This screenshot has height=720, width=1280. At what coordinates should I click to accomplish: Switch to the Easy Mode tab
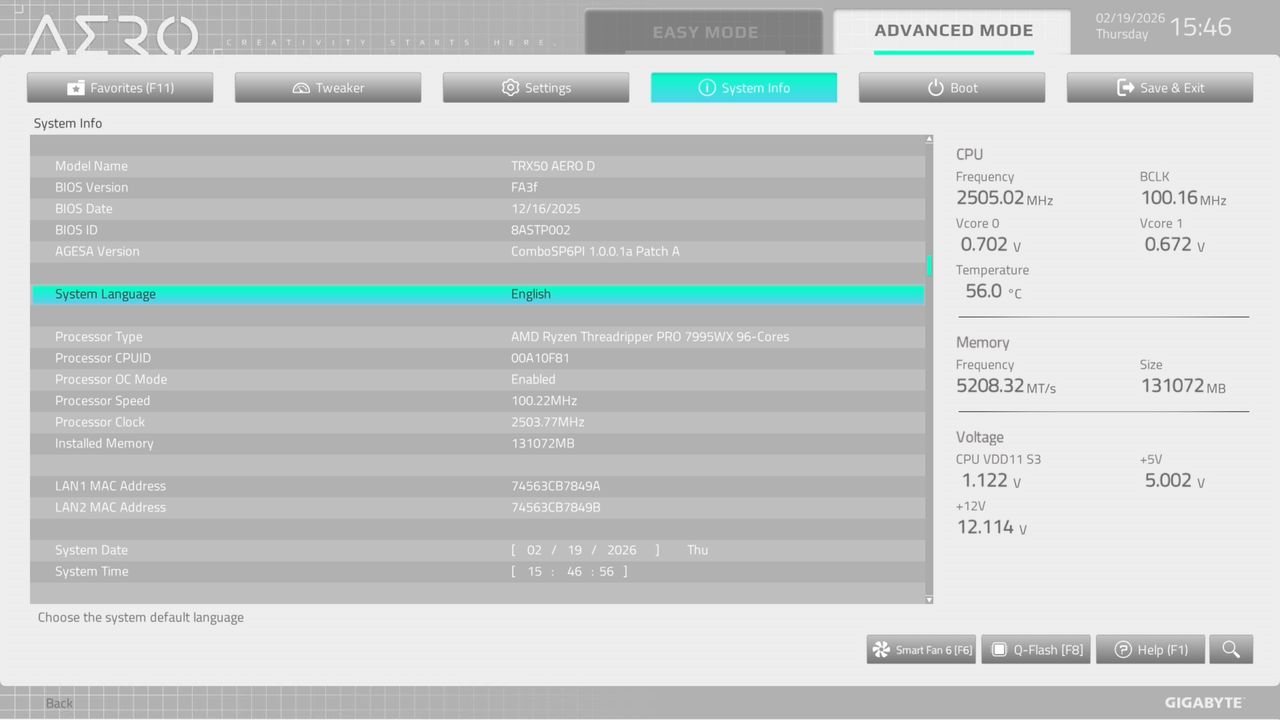(x=705, y=31)
